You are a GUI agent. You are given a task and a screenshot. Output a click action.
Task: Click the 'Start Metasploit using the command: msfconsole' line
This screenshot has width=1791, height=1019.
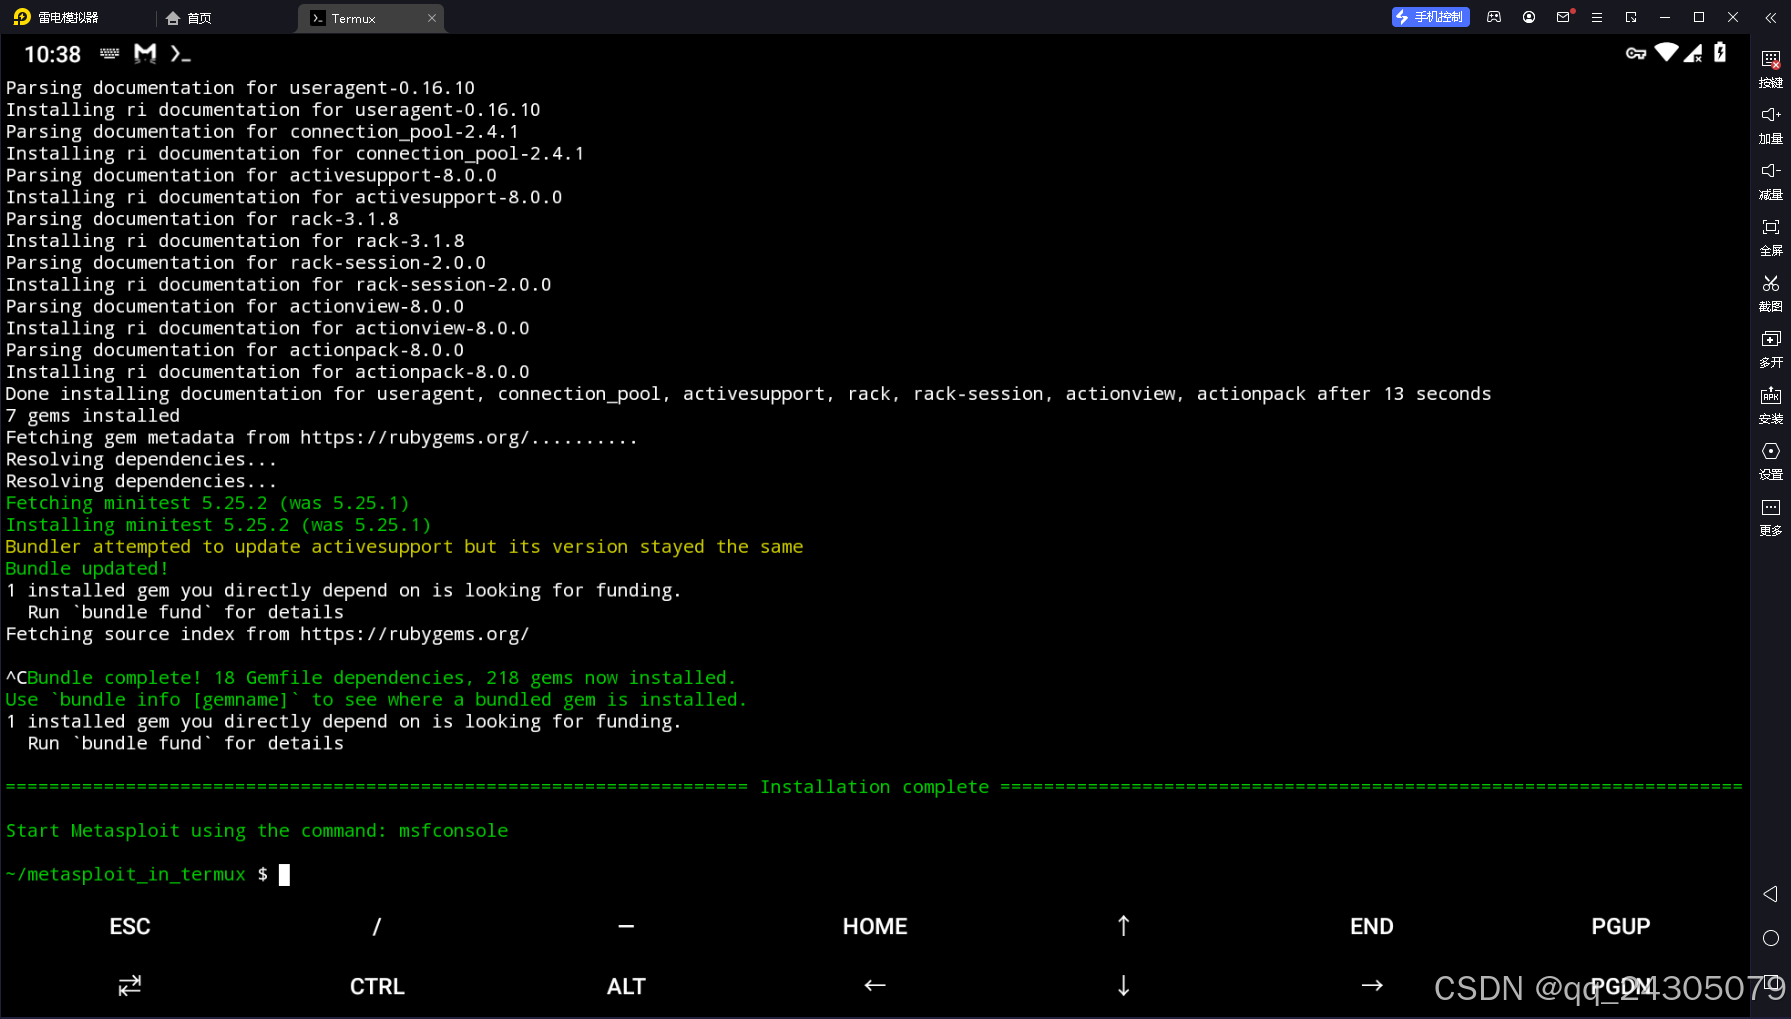coord(257,831)
